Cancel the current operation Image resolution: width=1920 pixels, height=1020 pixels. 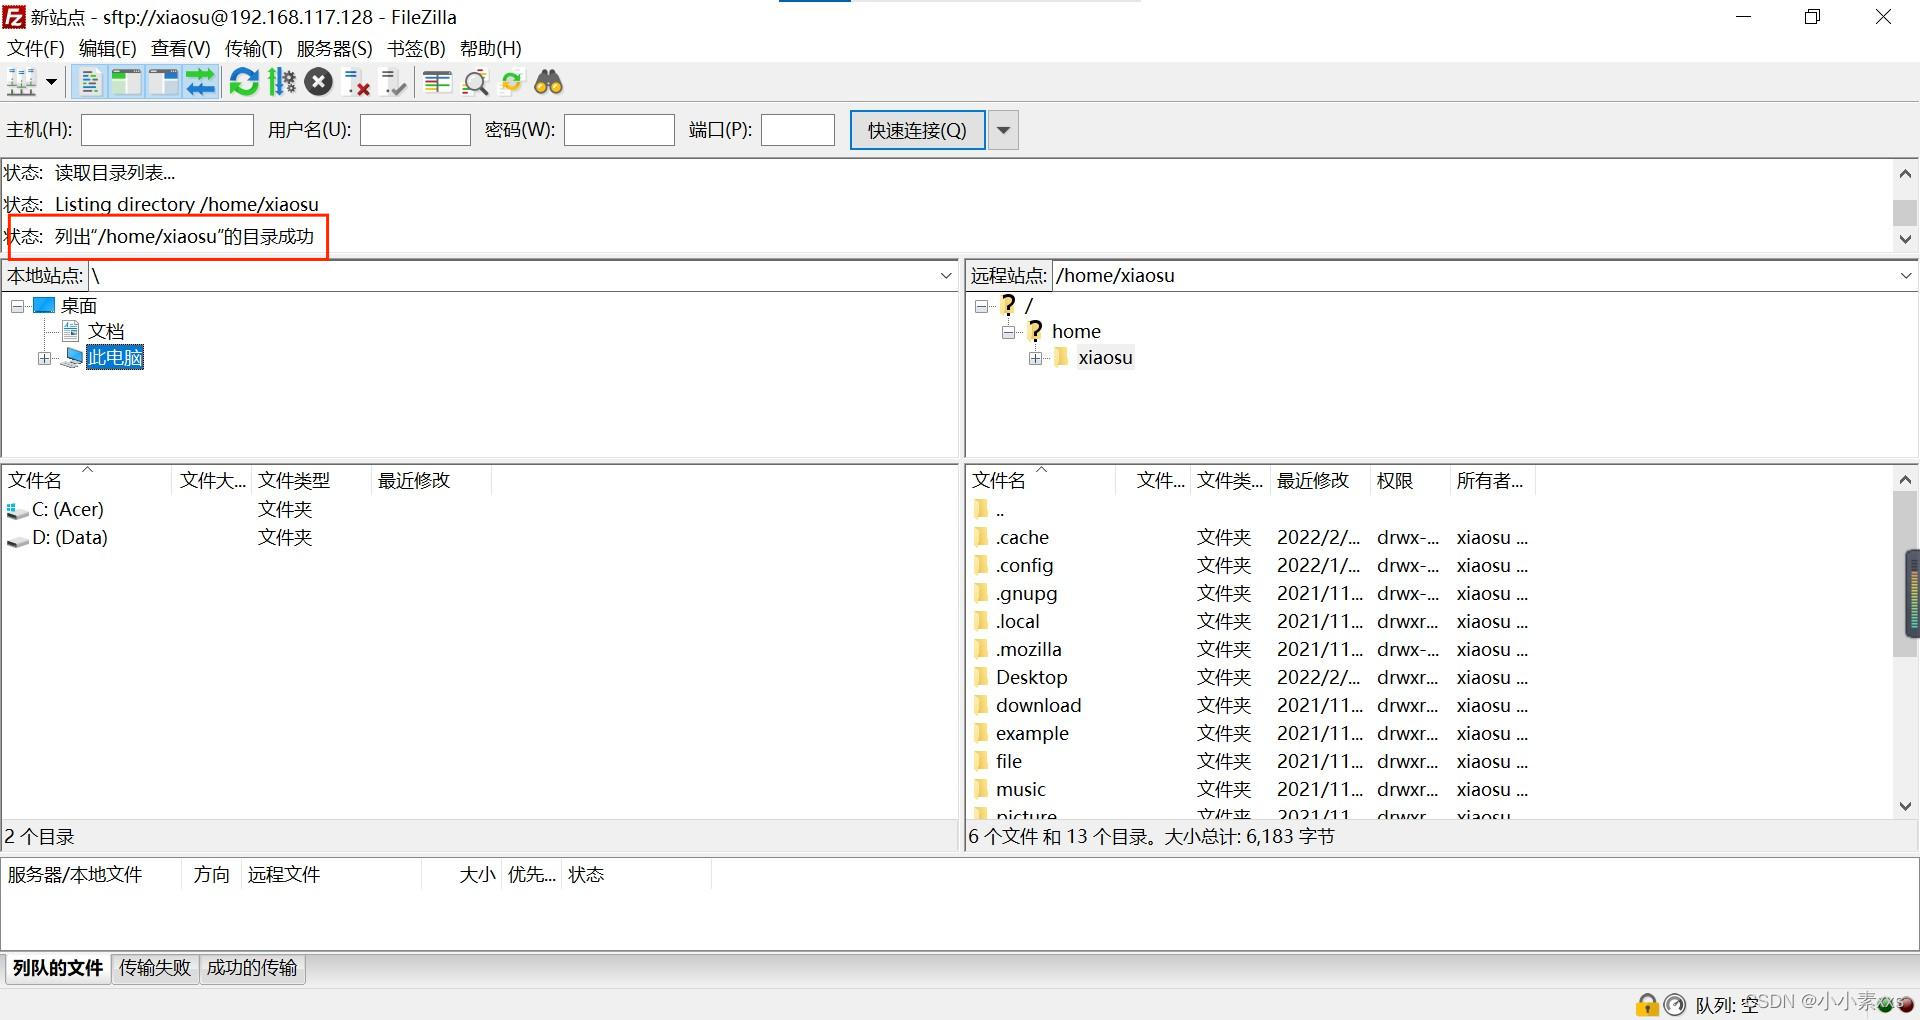pyautogui.click(x=318, y=81)
